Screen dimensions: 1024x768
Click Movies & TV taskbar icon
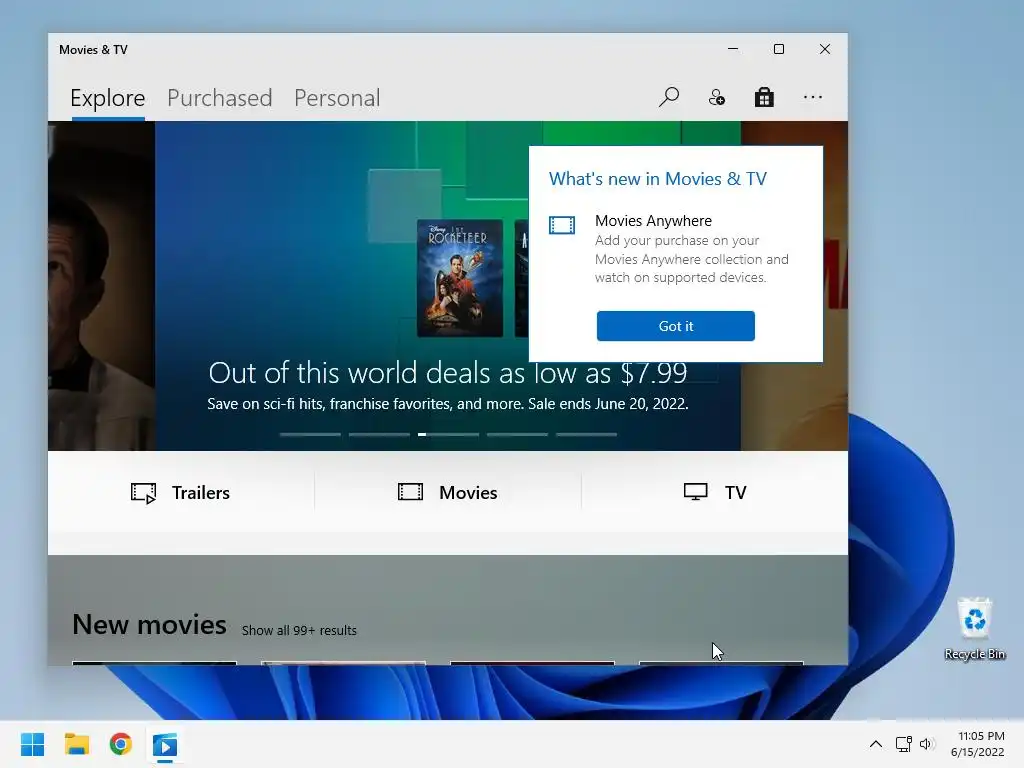coord(165,744)
